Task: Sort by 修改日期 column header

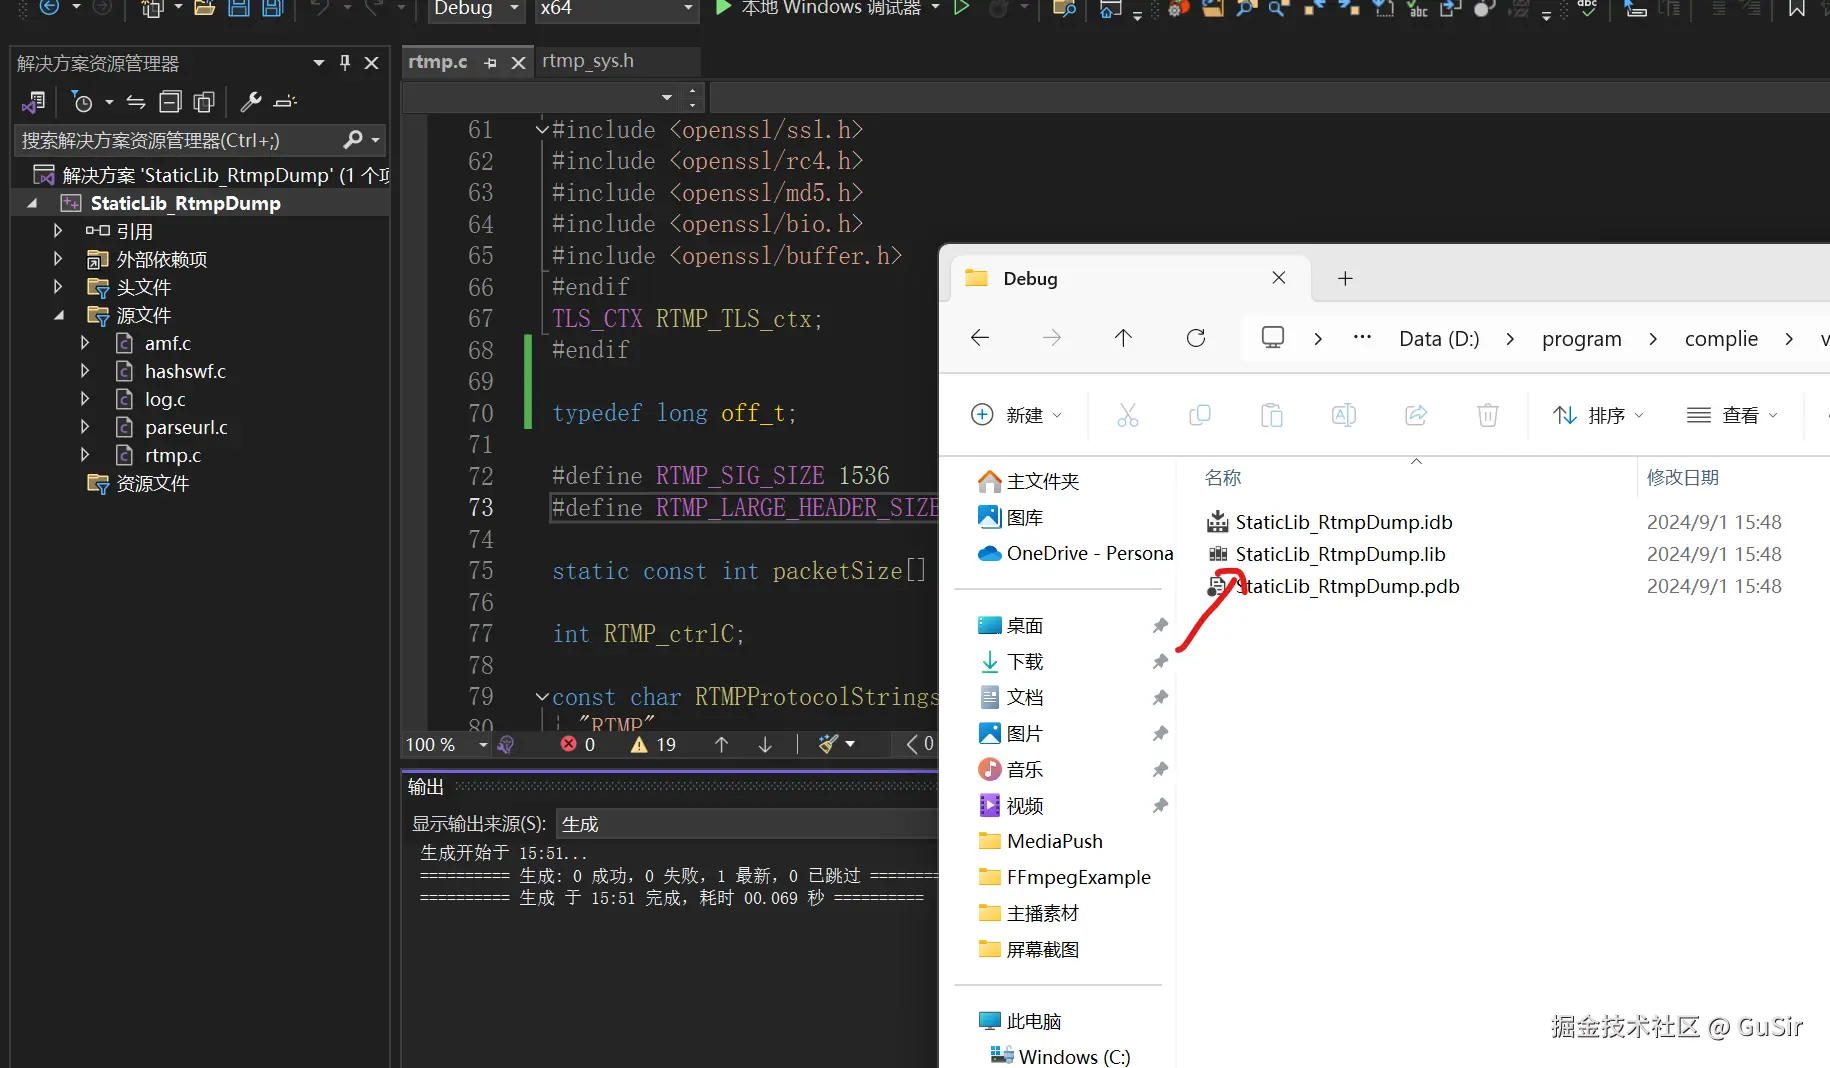Action: pos(1683,478)
